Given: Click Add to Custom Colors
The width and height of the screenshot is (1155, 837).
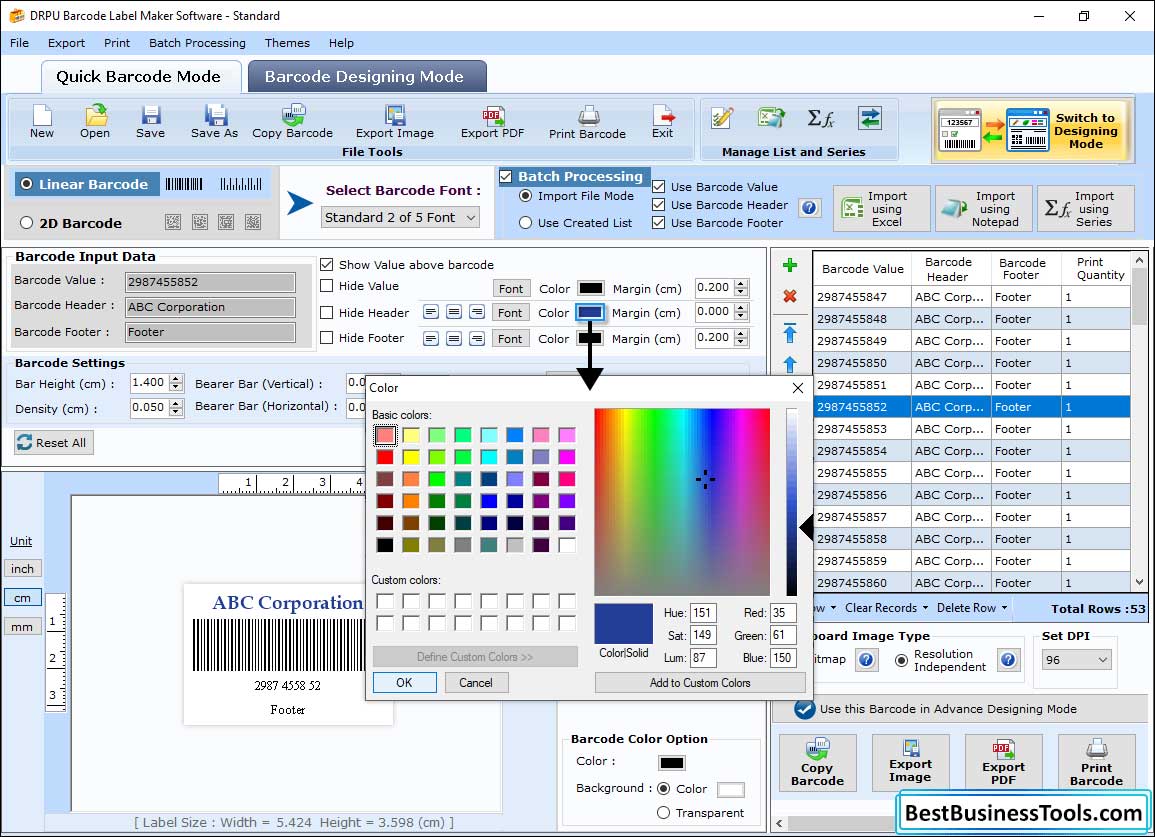Looking at the screenshot, I should [x=700, y=683].
